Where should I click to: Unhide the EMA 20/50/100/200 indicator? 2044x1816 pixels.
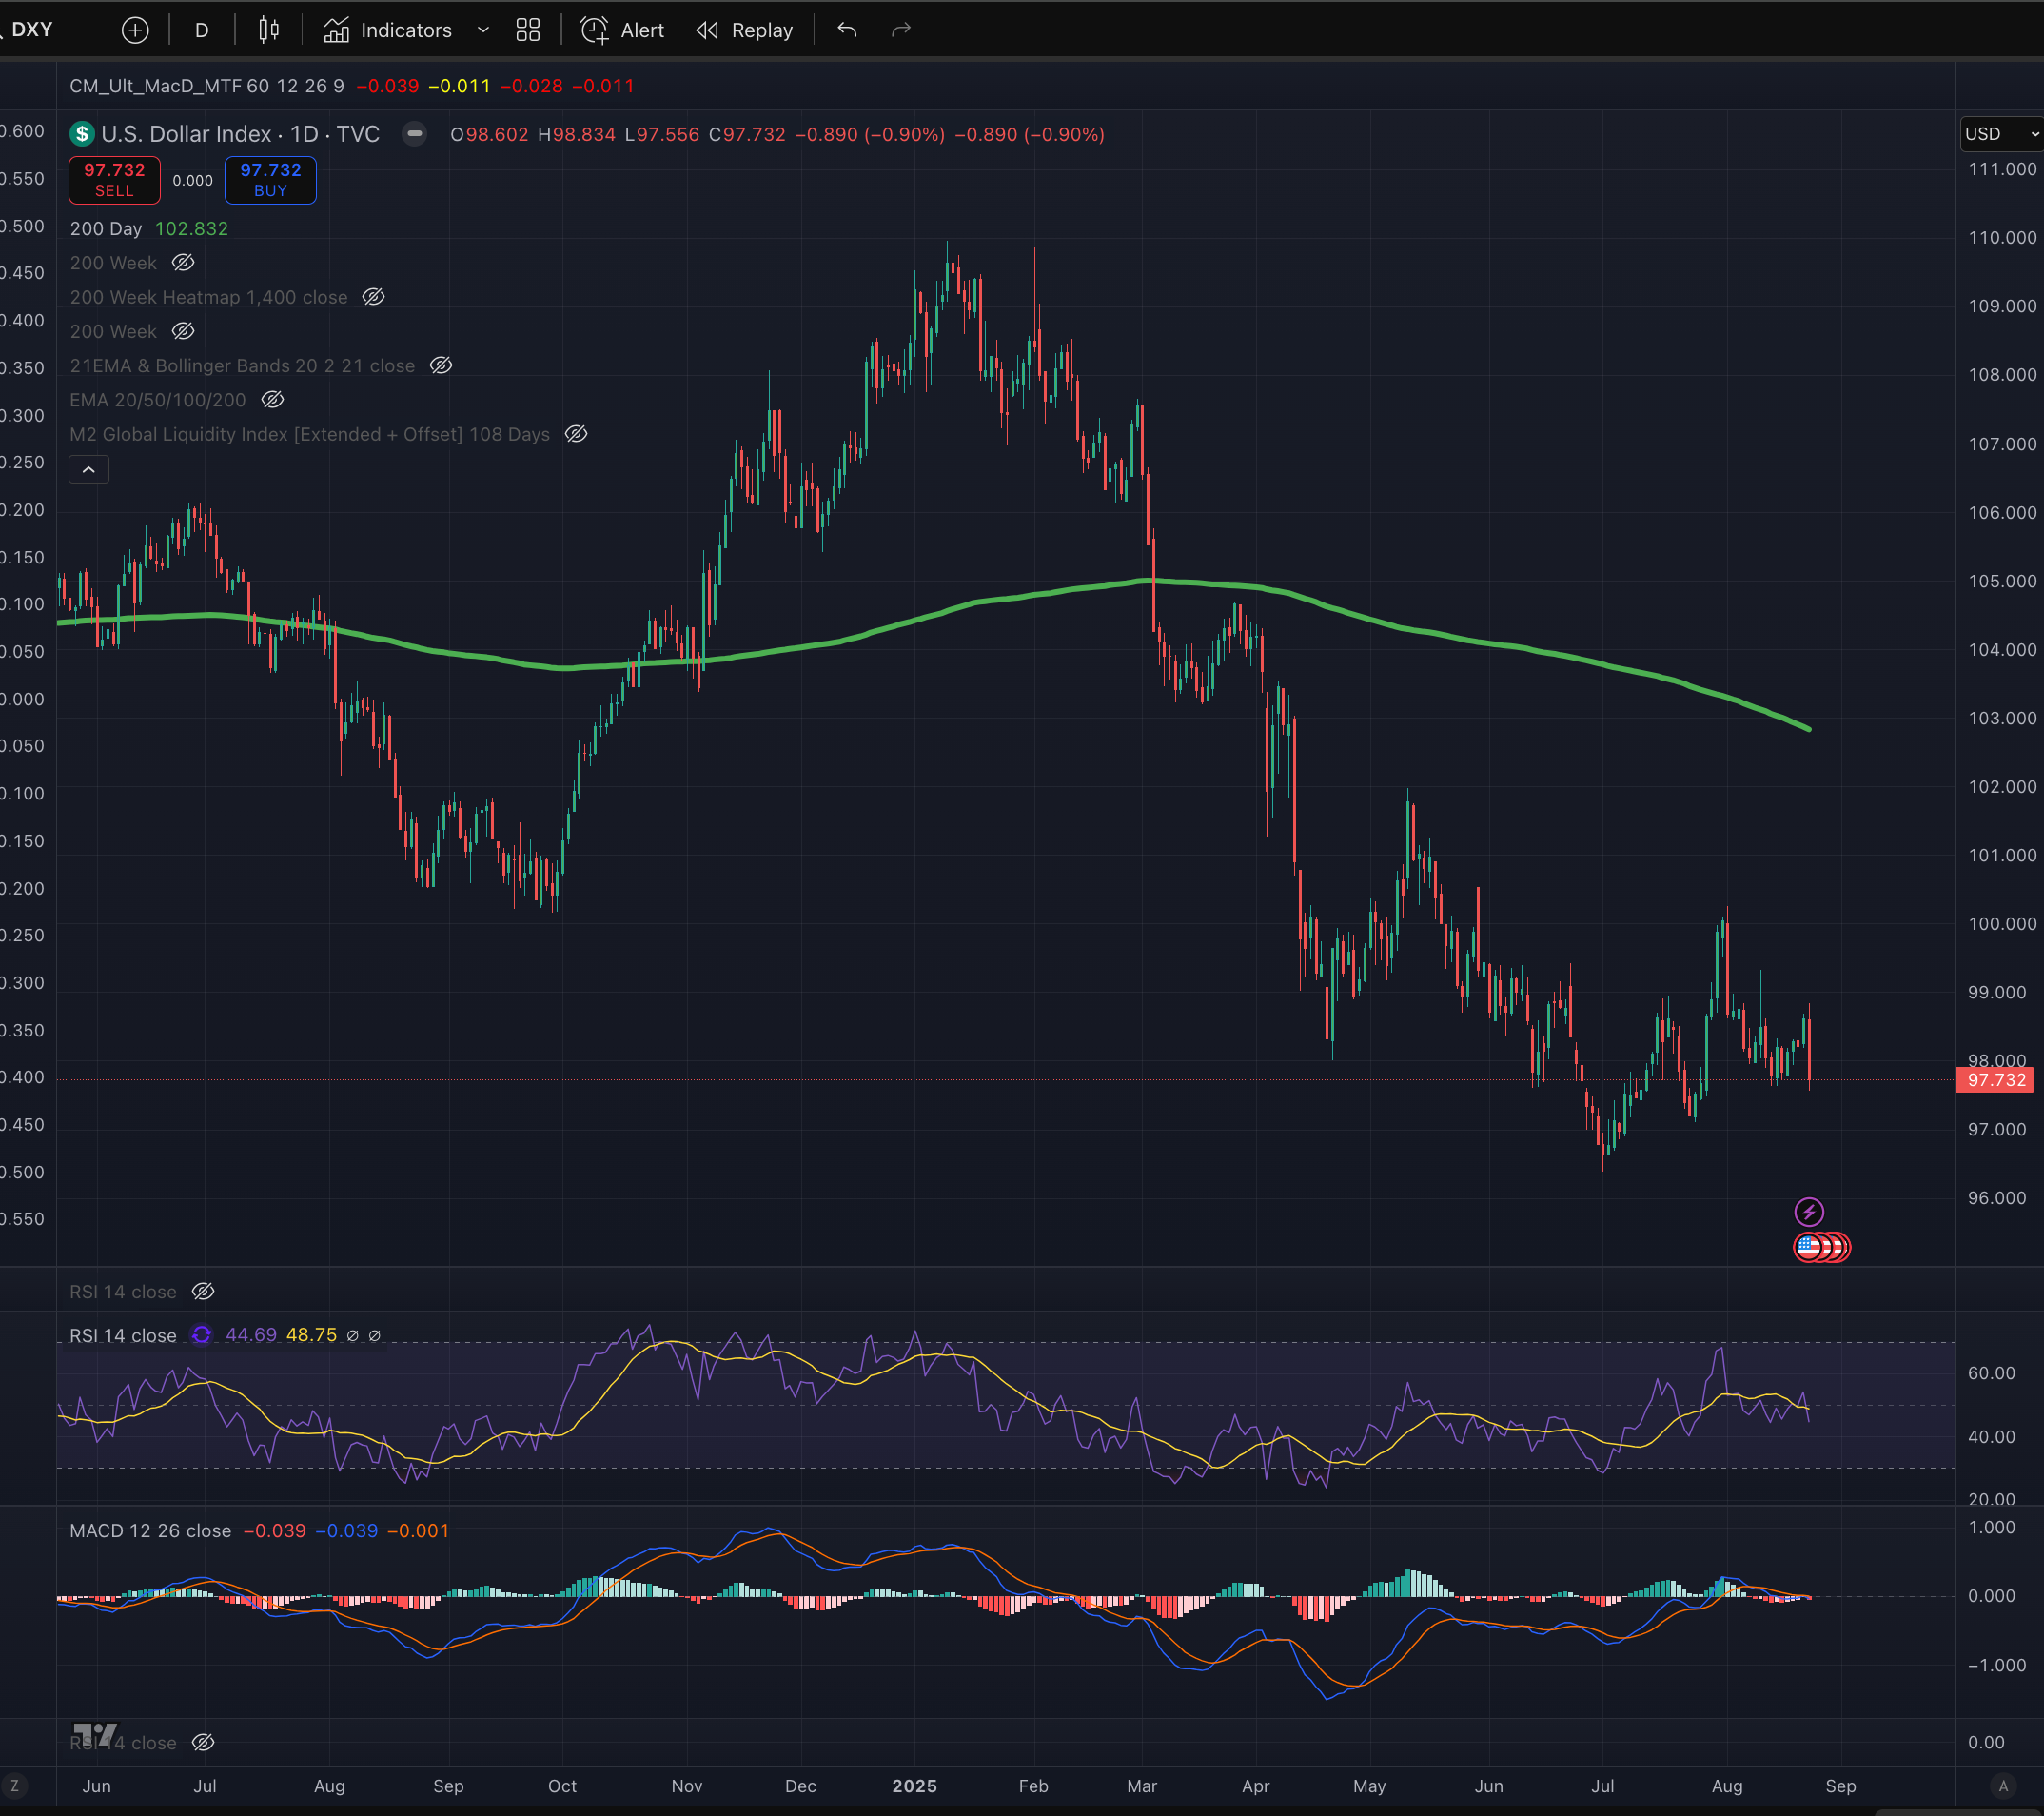[x=272, y=400]
